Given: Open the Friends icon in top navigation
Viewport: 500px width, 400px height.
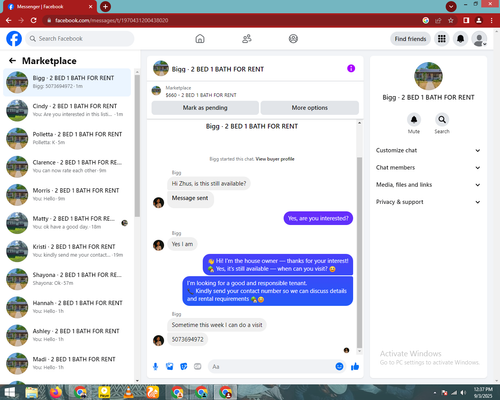Looking at the screenshot, I should (x=247, y=39).
